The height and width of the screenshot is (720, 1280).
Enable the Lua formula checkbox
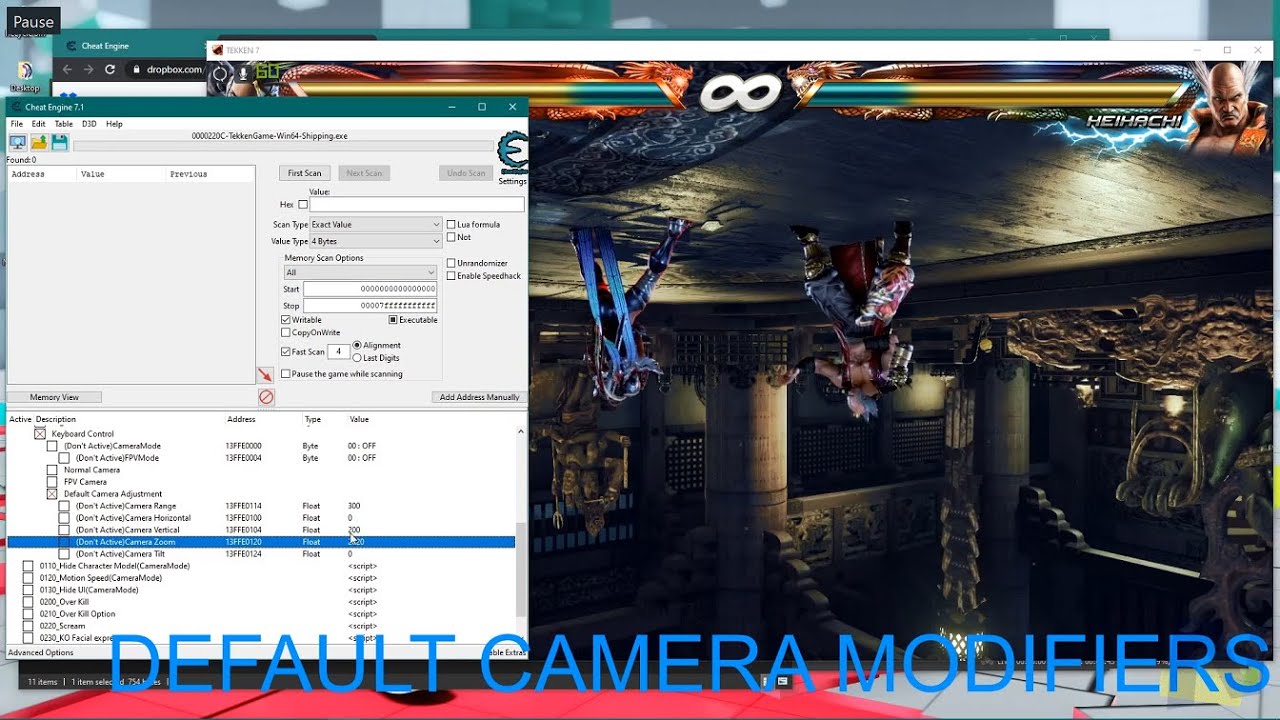click(x=451, y=224)
